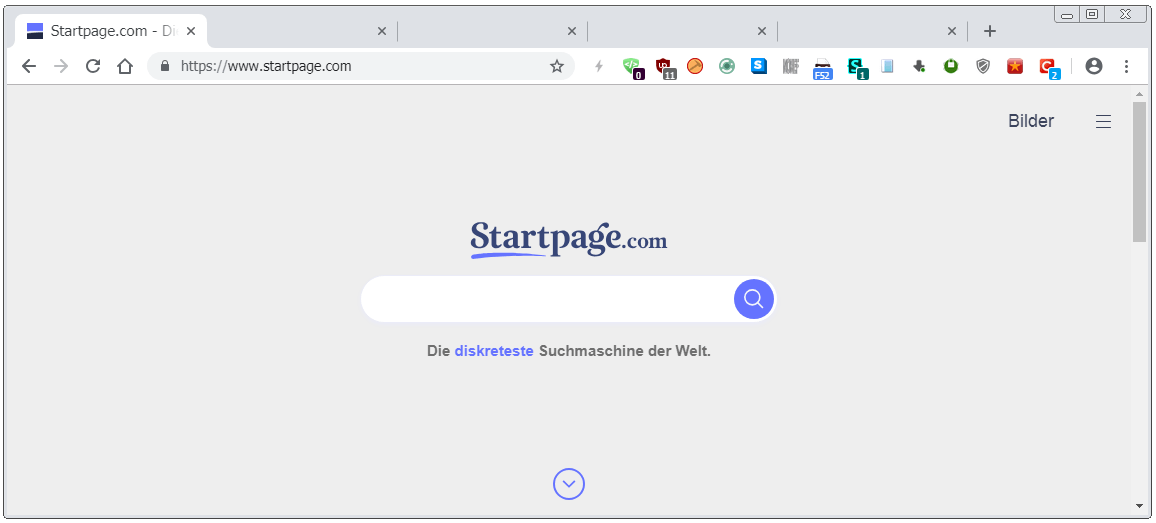Click the gray lightning bolt extension icon
This screenshot has width=1156, height=523.
599,66
